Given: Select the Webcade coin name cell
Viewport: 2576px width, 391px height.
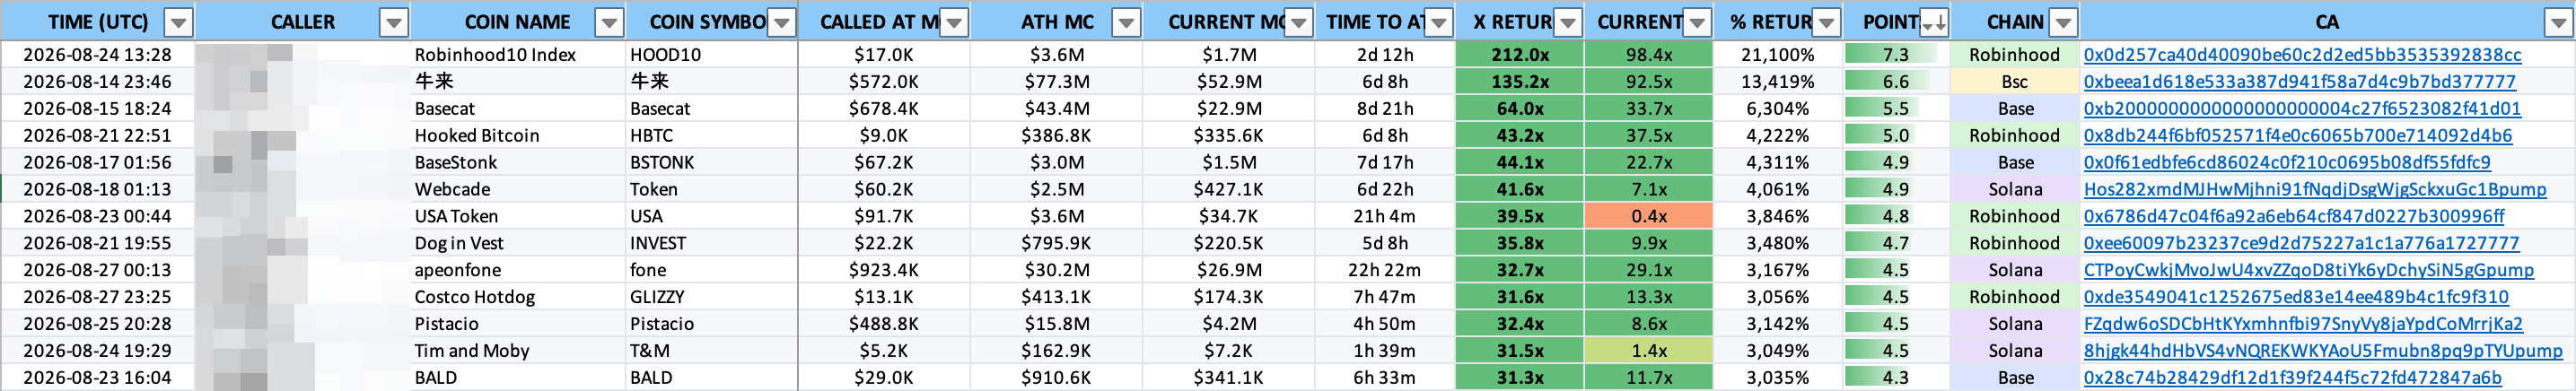Looking at the screenshot, I should [518, 190].
